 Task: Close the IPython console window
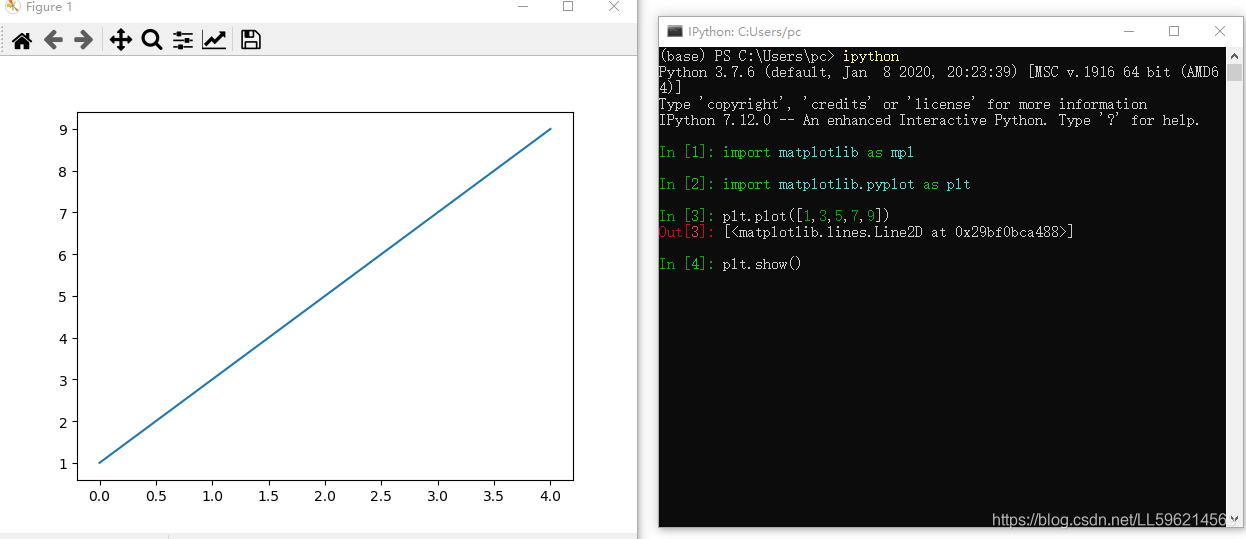coord(1220,32)
